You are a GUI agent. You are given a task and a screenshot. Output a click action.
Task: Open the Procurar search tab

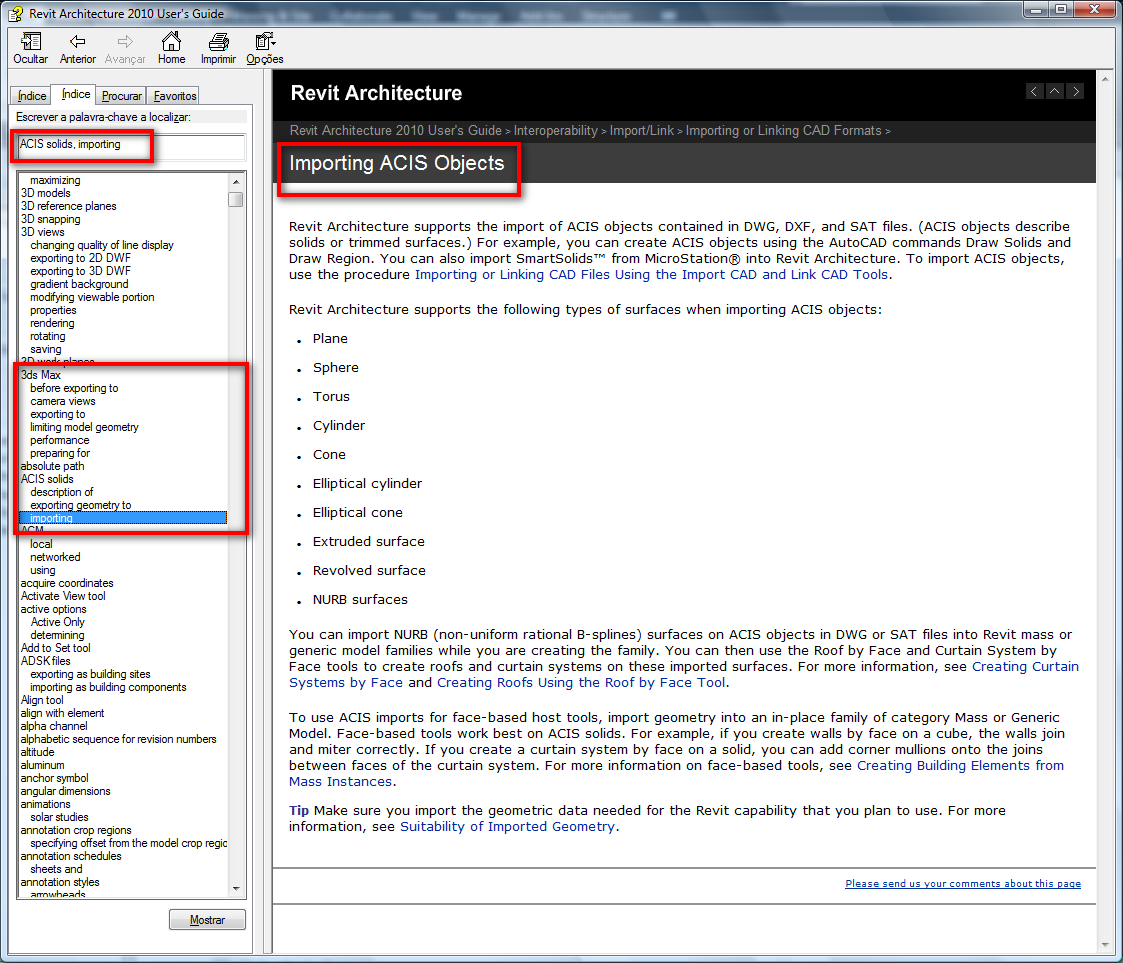tap(121, 96)
